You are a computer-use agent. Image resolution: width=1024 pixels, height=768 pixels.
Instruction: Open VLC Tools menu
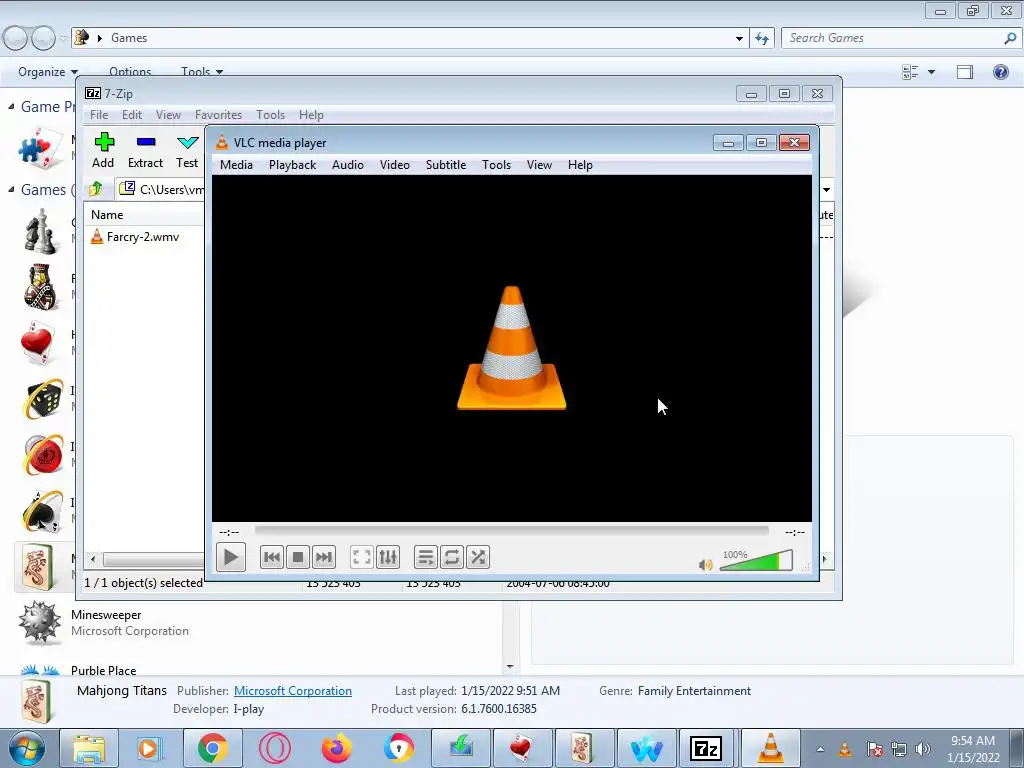[496, 165]
